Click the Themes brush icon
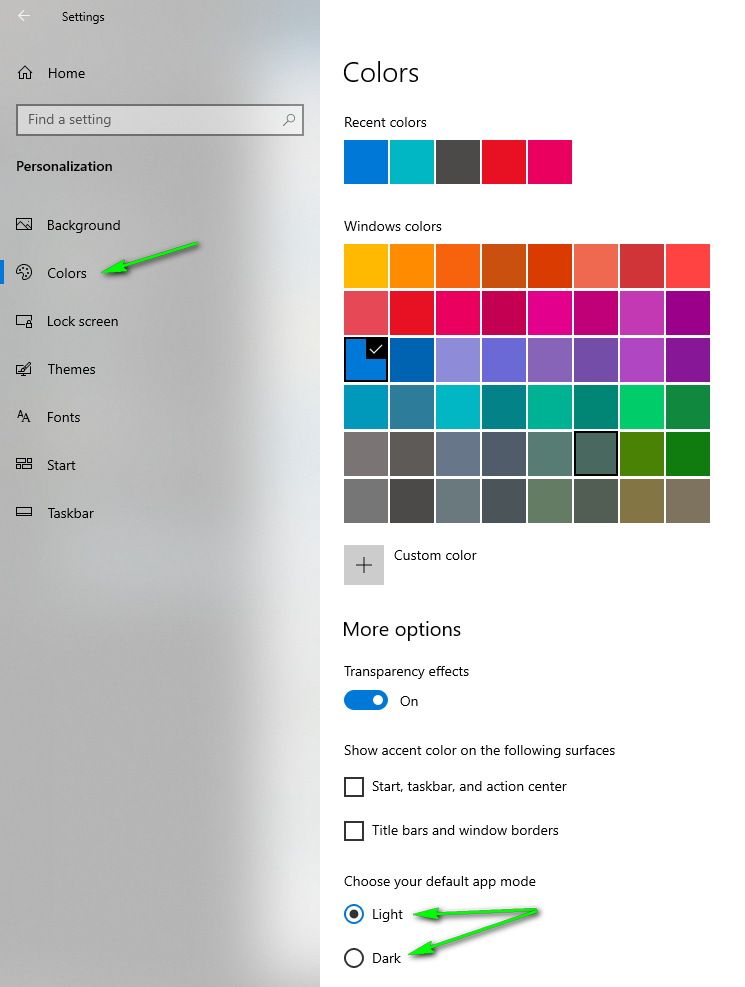745x987 pixels. click(x=24, y=369)
